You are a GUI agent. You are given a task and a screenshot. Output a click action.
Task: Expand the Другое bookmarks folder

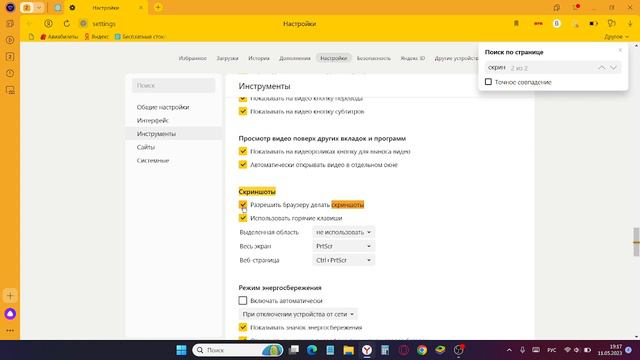point(616,37)
